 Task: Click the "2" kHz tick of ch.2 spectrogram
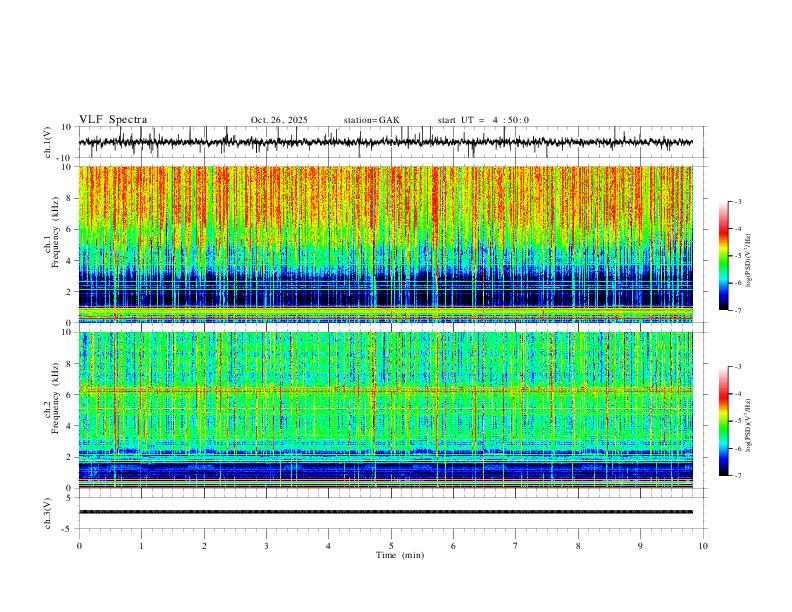pos(70,457)
